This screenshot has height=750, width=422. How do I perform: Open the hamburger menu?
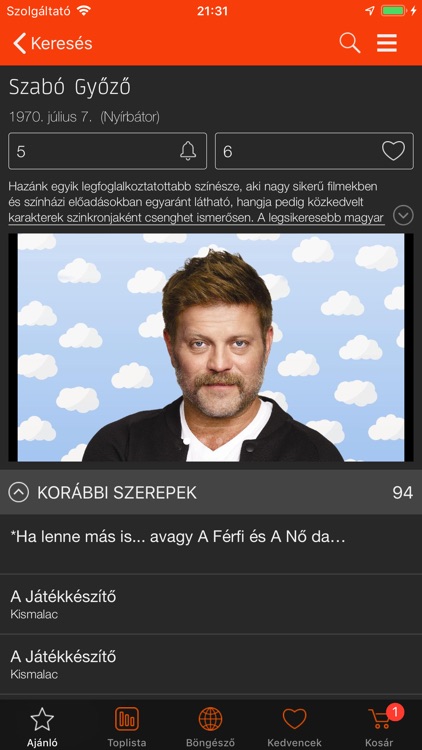[387, 43]
